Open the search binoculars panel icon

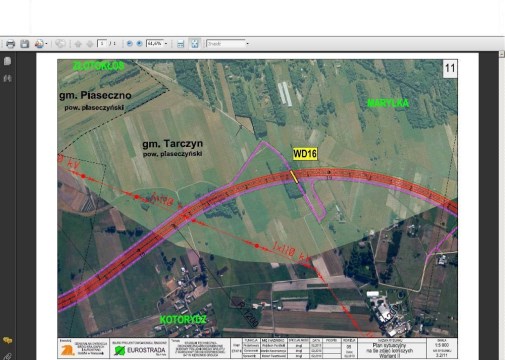click(x=7, y=78)
